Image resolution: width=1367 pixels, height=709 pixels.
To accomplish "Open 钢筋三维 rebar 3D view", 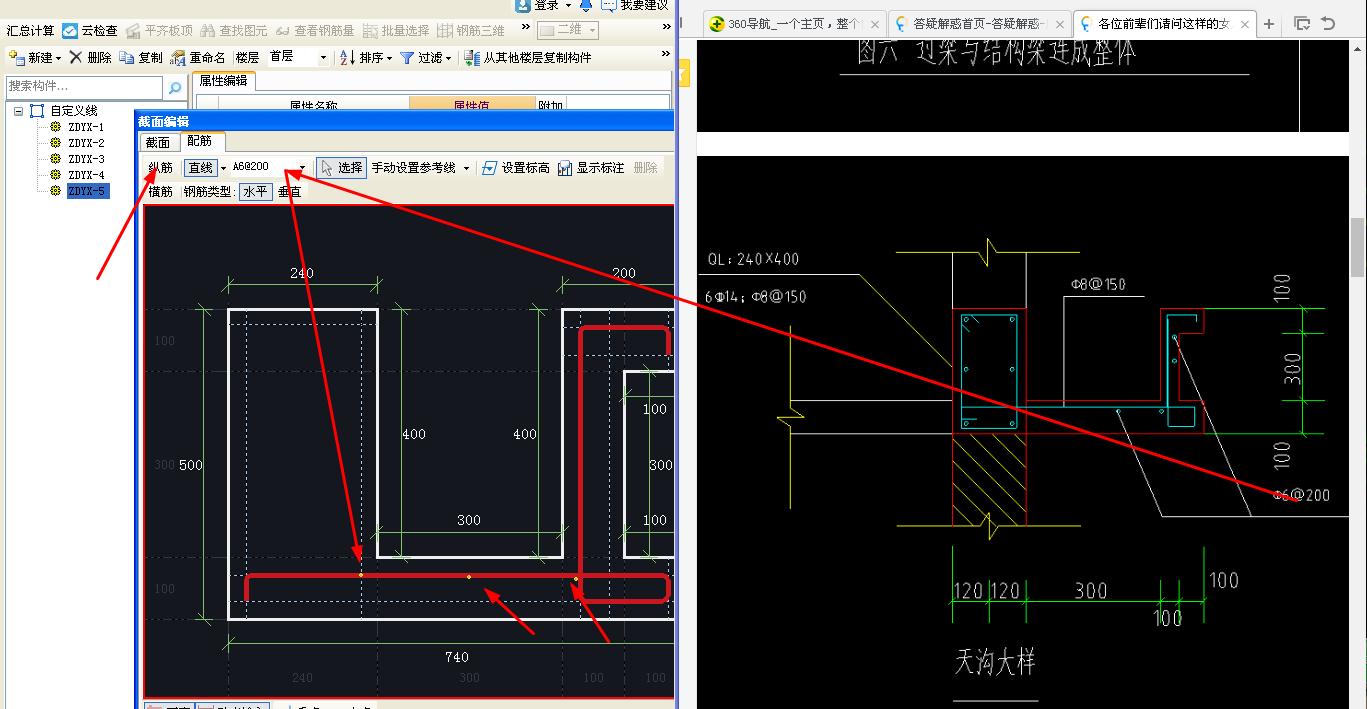I will (x=471, y=31).
